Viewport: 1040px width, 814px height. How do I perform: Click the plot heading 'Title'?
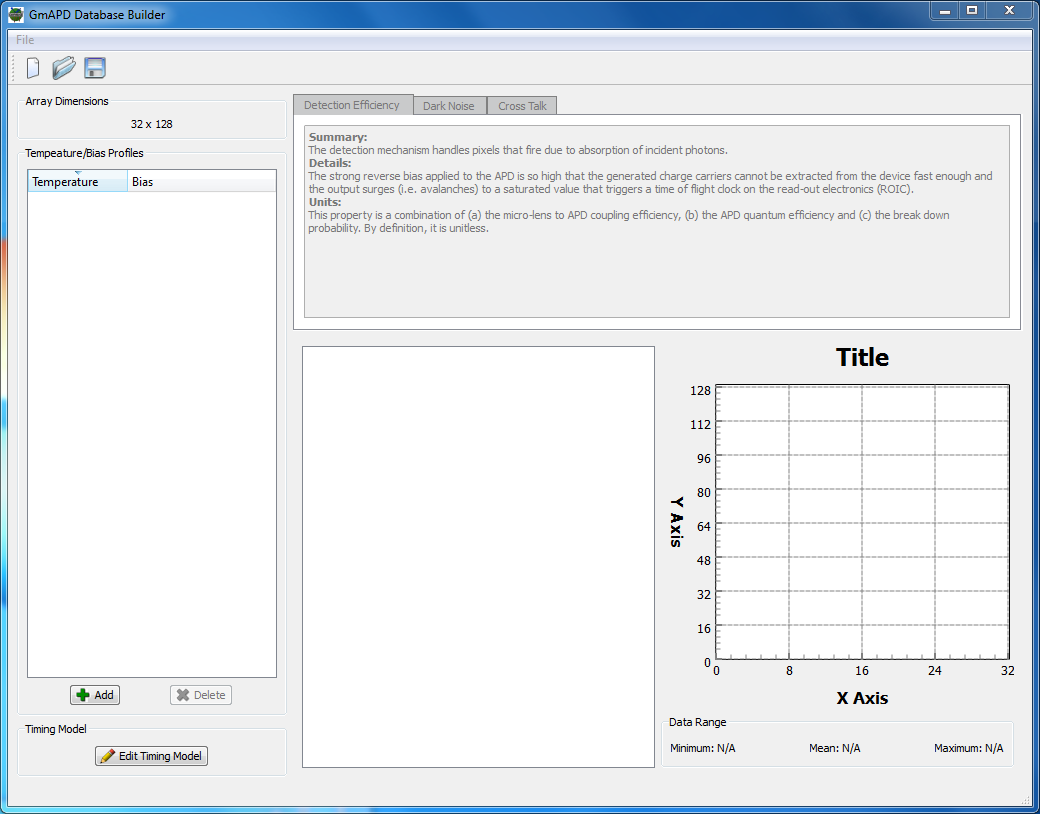tap(862, 357)
